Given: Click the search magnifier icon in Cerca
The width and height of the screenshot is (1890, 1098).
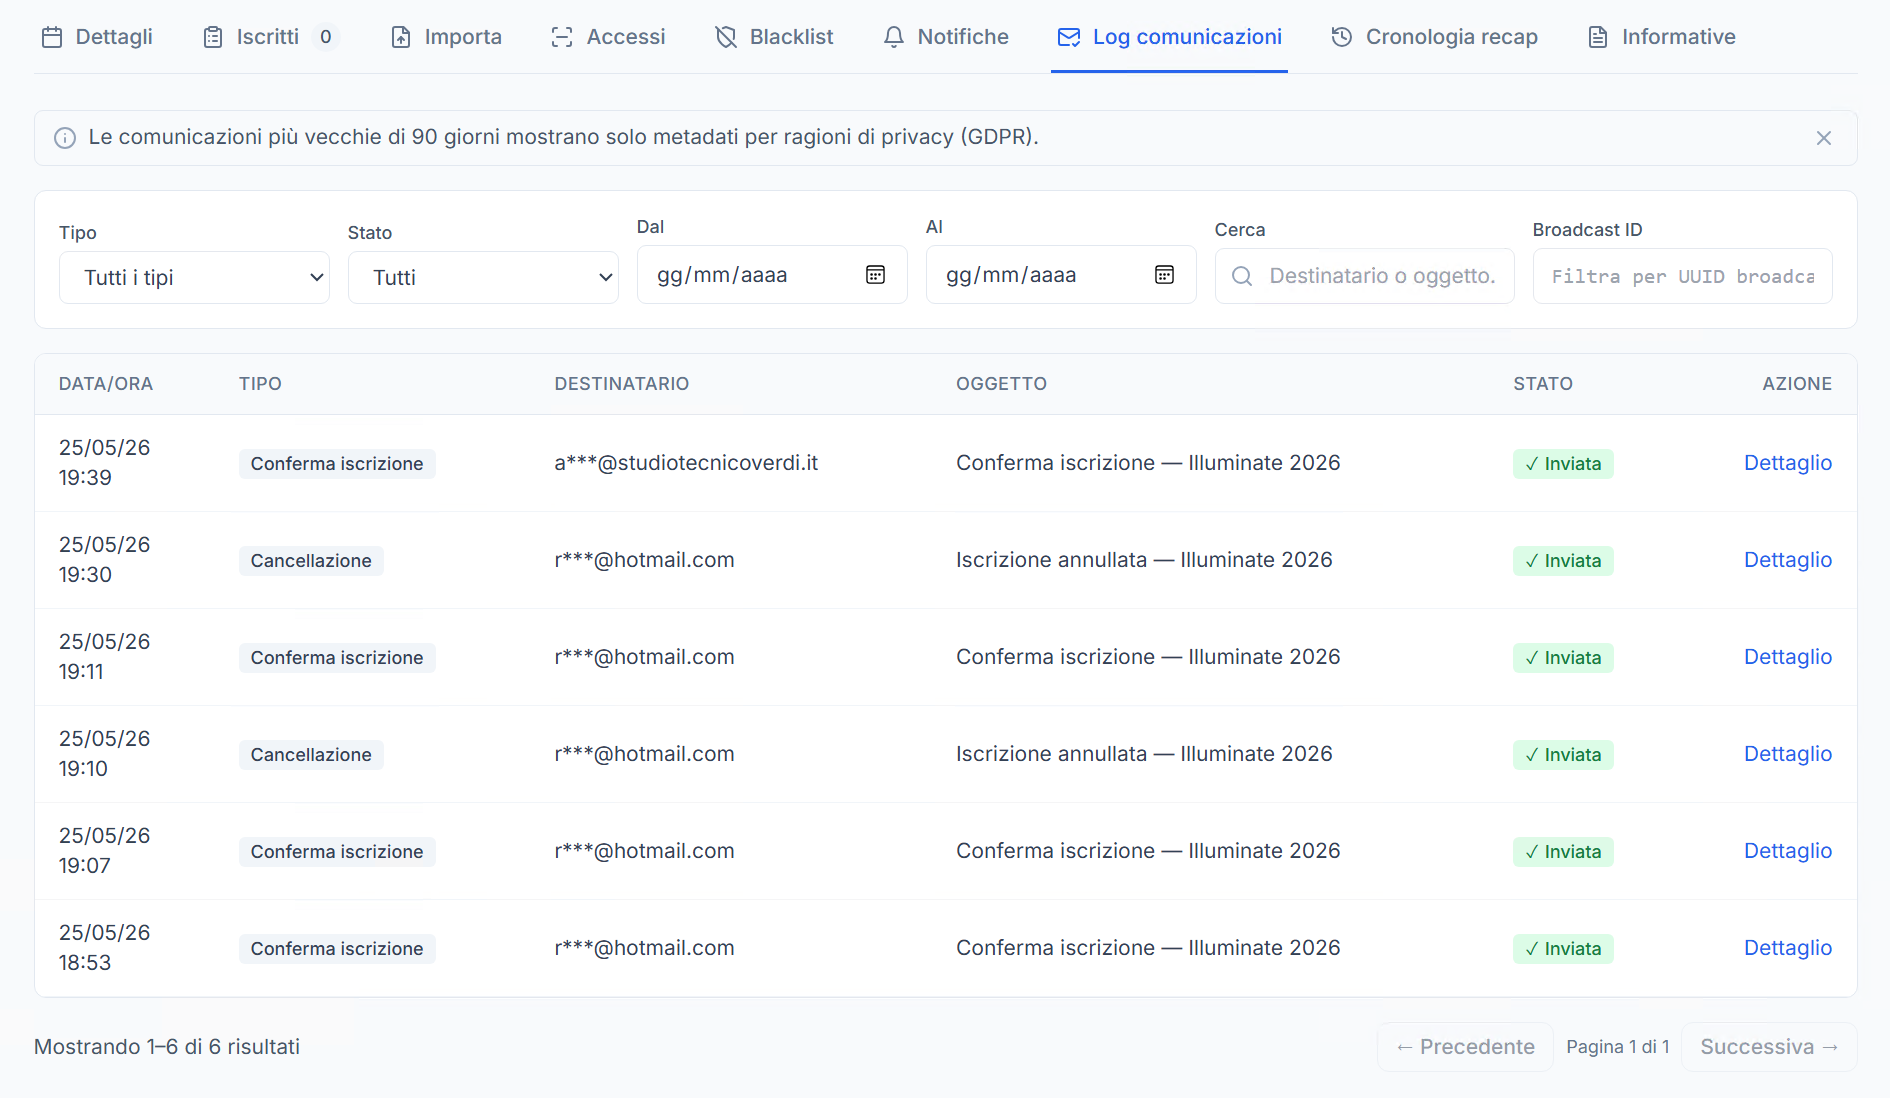Looking at the screenshot, I should pyautogui.click(x=1242, y=276).
